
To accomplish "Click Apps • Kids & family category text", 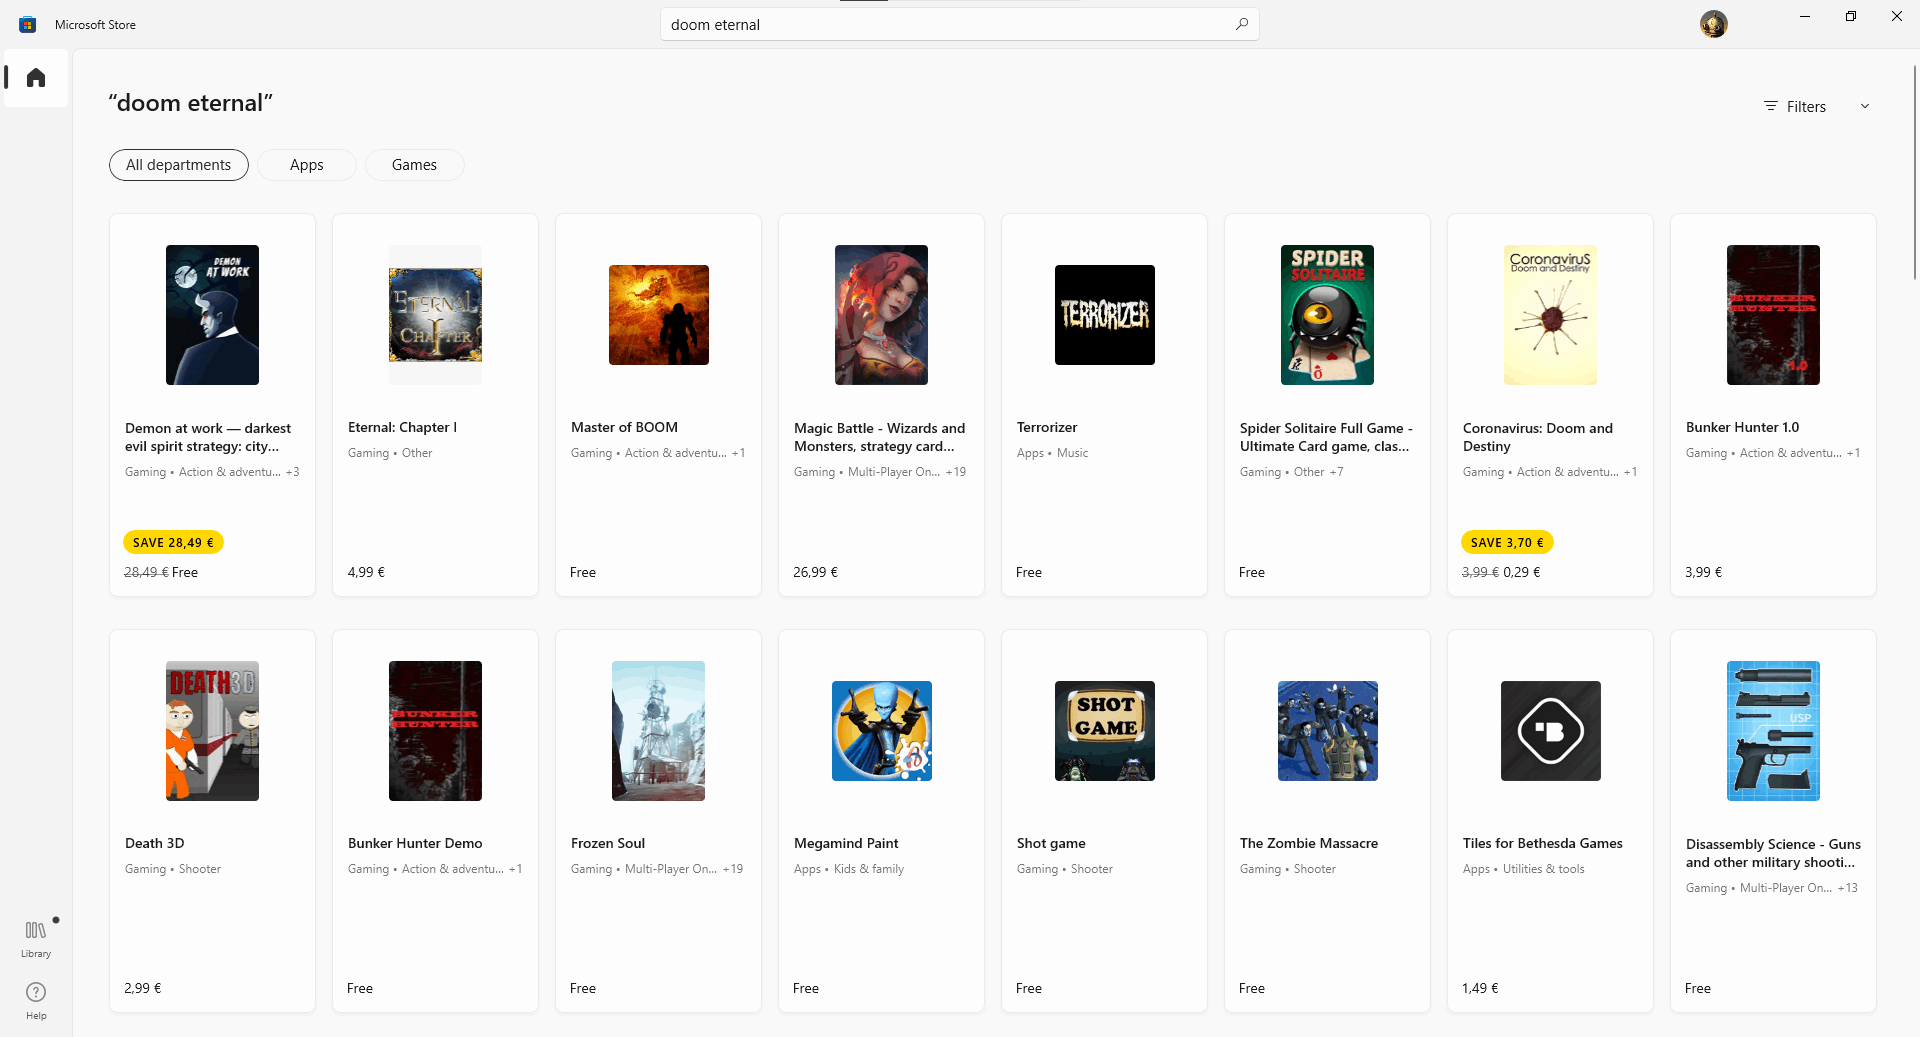I will tap(849, 869).
